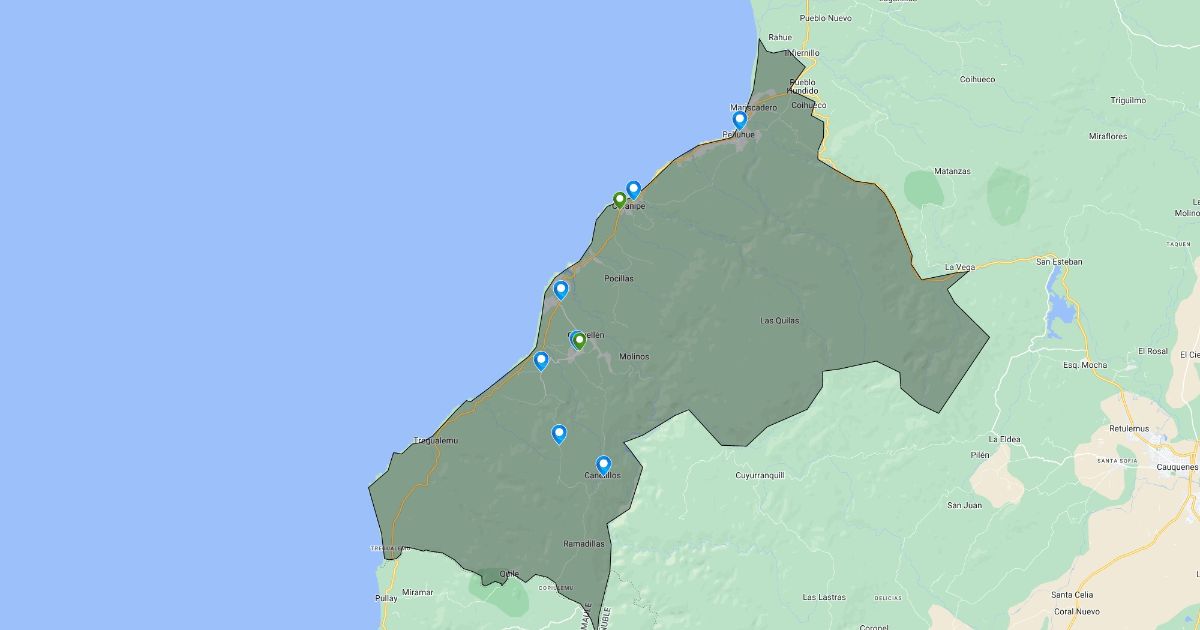Screen dimensions: 1200x630
Task: Click the Las Quilas place label
Action: (780, 321)
